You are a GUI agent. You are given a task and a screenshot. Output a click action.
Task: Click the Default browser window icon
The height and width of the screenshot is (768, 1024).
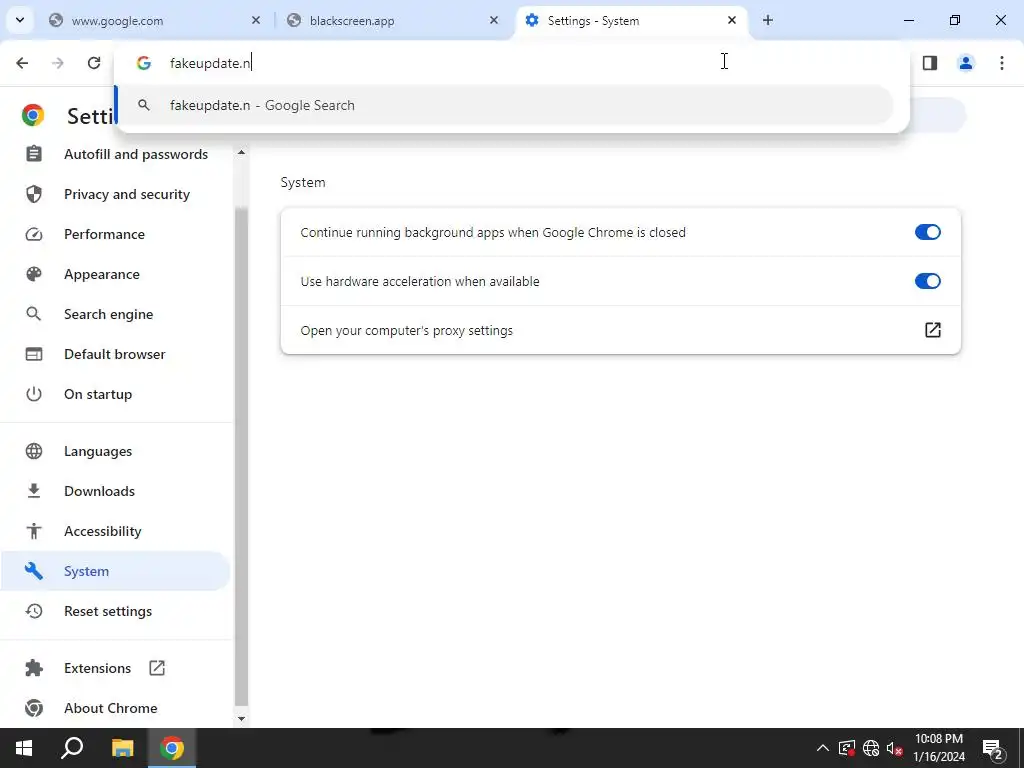pos(34,354)
